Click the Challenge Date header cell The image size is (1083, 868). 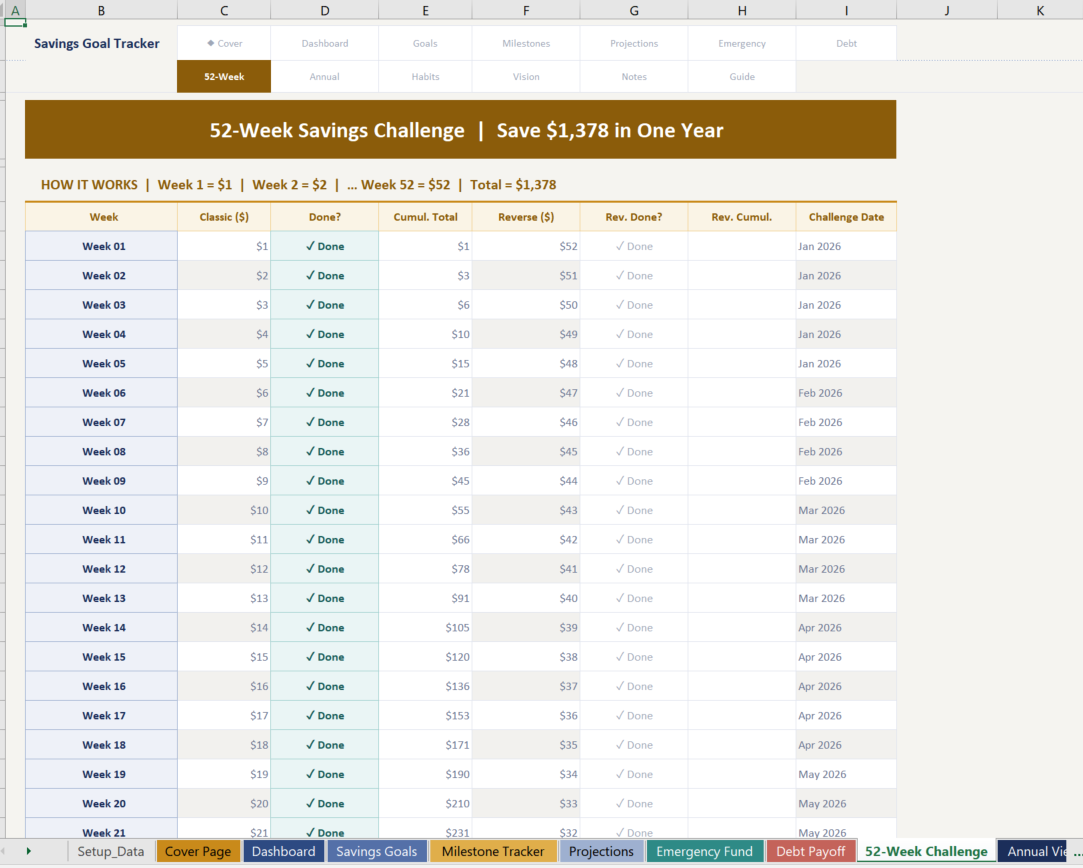[x=846, y=217]
